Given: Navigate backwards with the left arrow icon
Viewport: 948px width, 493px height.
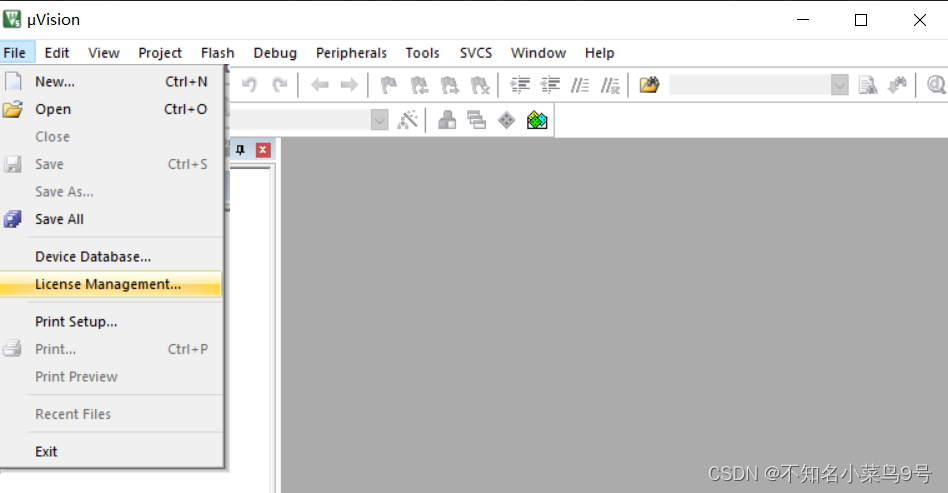Looking at the screenshot, I should 319,85.
